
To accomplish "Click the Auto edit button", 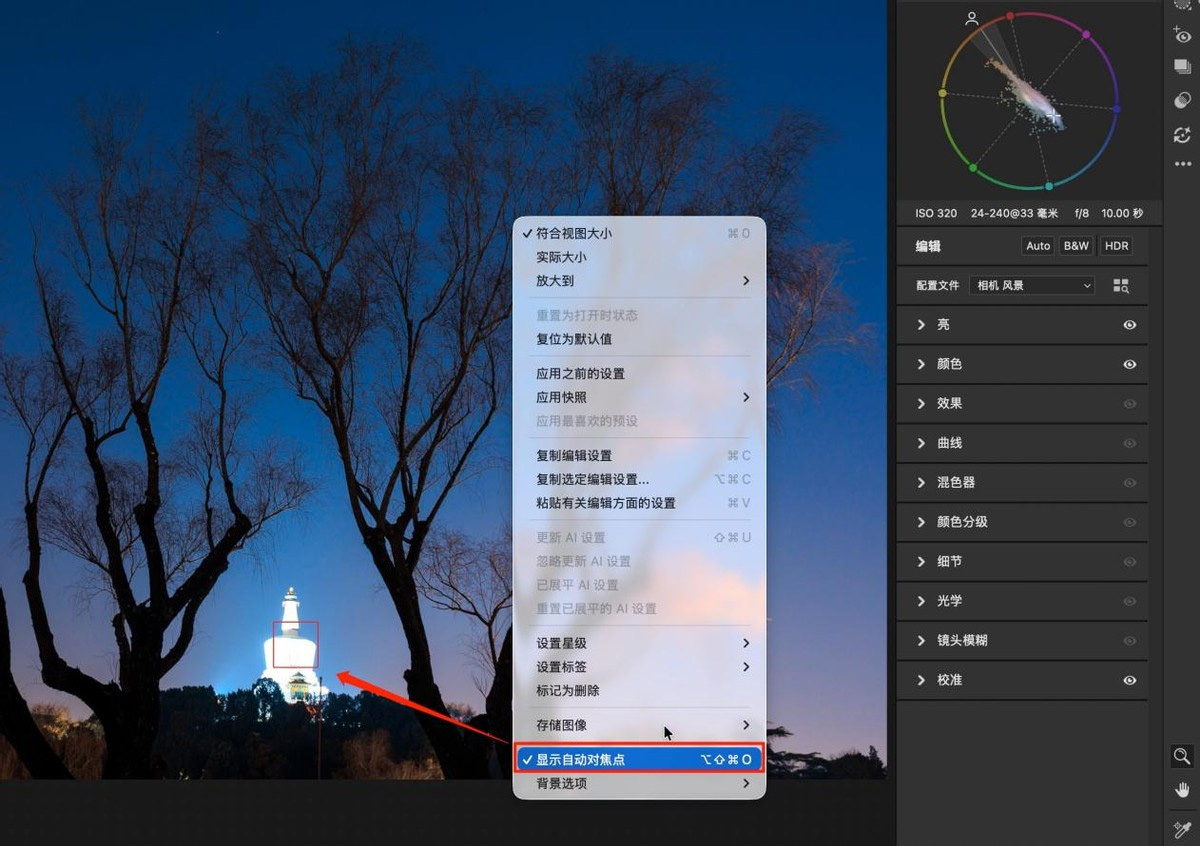I will (x=1038, y=246).
